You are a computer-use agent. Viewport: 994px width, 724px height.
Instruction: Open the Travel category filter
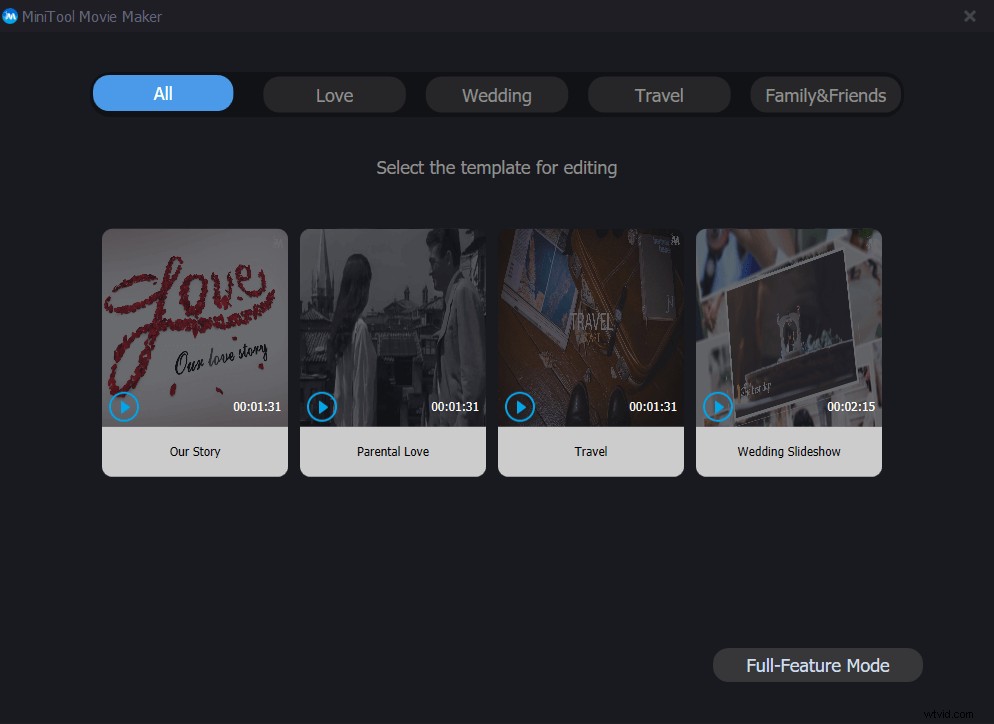point(659,95)
